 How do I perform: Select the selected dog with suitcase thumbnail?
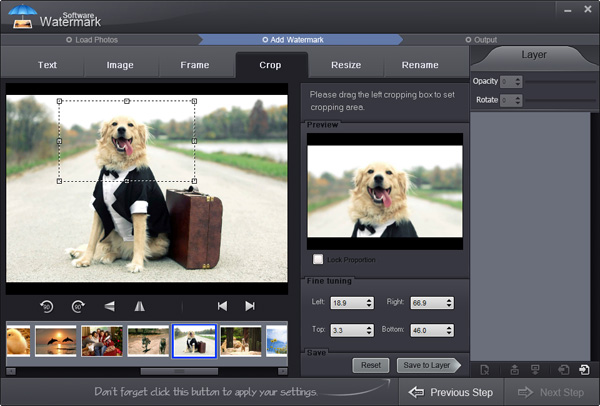[x=194, y=341]
